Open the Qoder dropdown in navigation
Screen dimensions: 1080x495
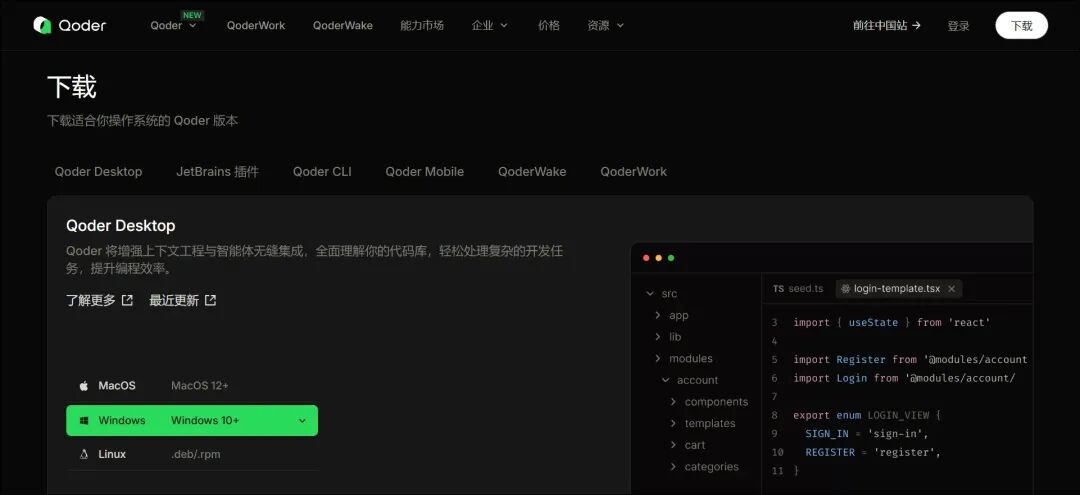(x=173, y=25)
